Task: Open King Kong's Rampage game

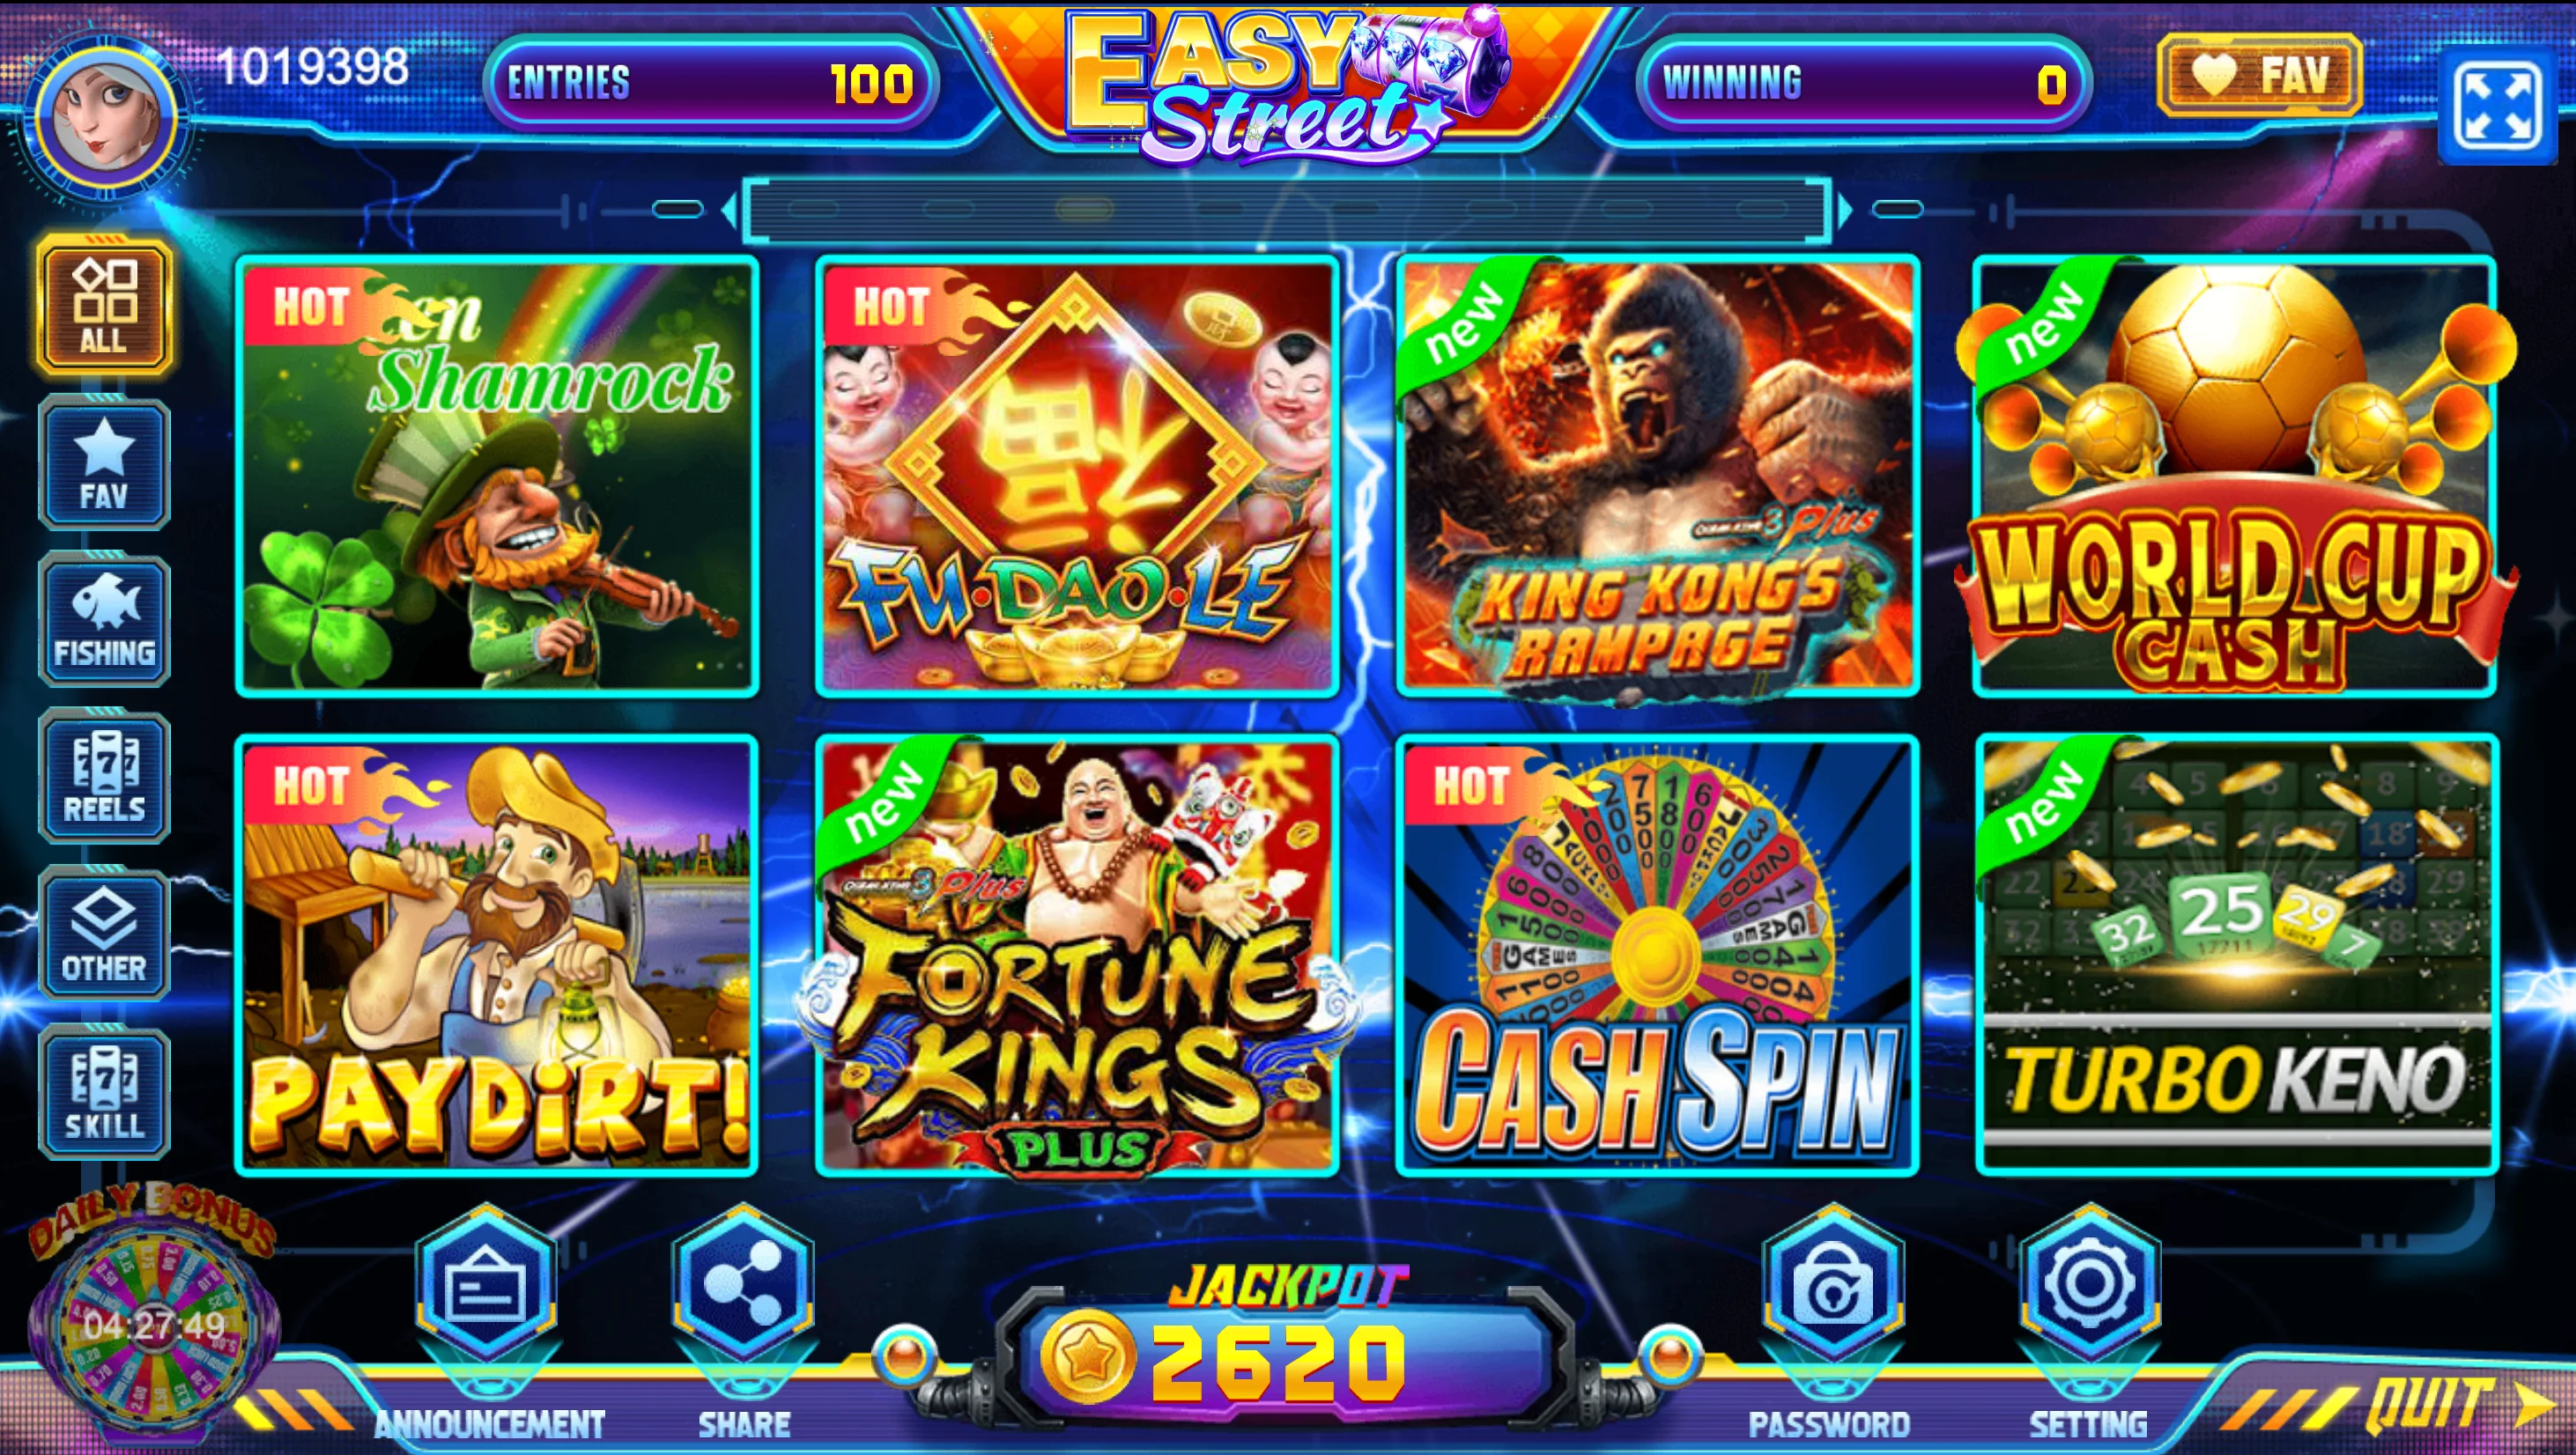Action: pos(1657,476)
